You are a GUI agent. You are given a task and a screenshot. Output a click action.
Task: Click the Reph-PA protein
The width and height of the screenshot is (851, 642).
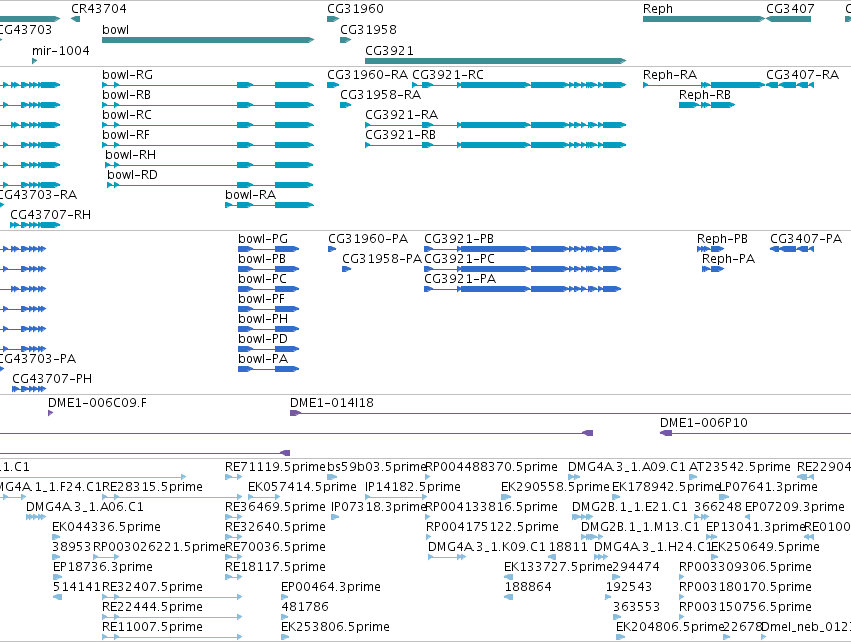pyautogui.click(x=713, y=269)
